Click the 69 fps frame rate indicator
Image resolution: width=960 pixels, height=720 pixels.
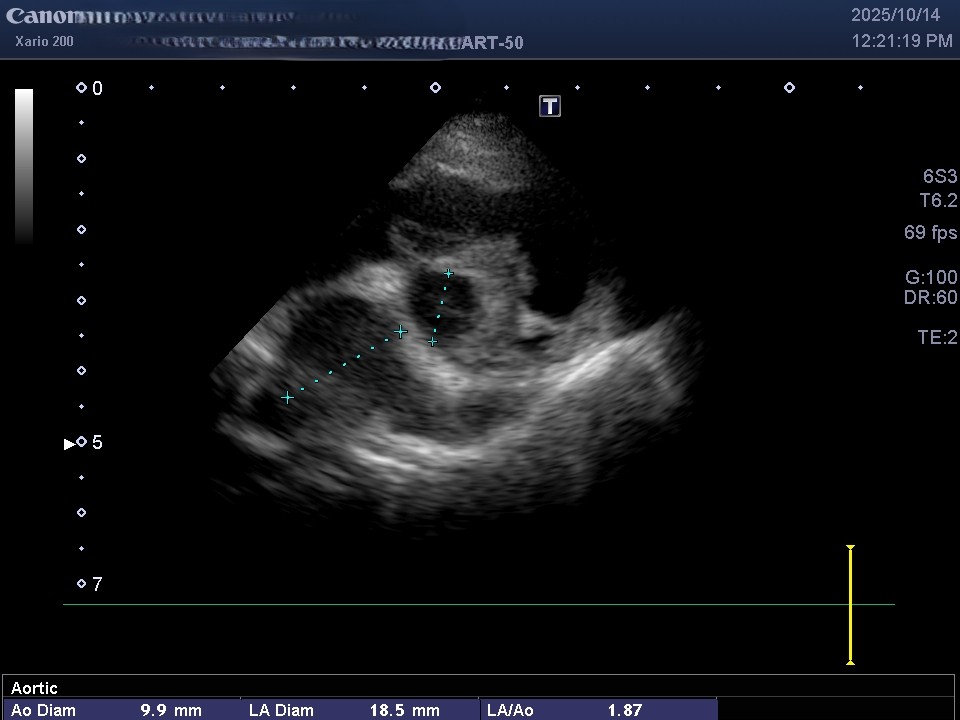[x=930, y=233]
